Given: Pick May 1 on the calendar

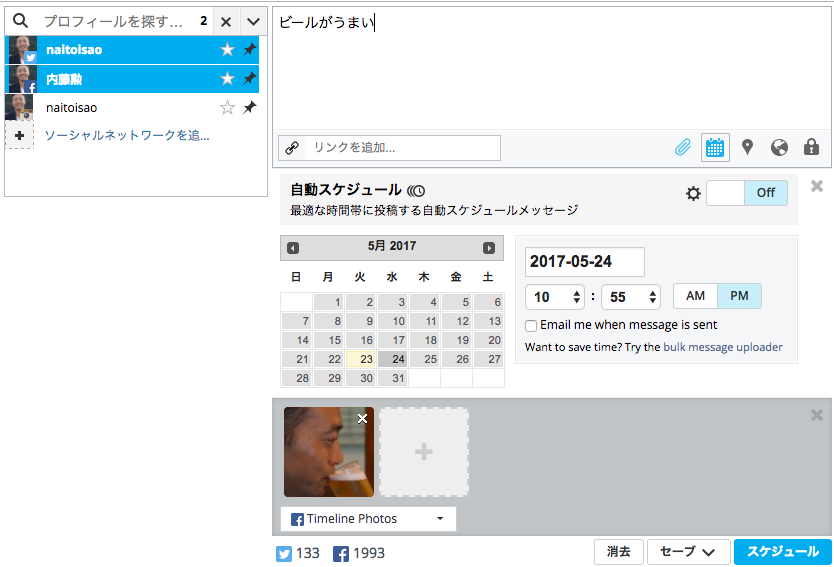Looking at the screenshot, I should click(x=329, y=302).
